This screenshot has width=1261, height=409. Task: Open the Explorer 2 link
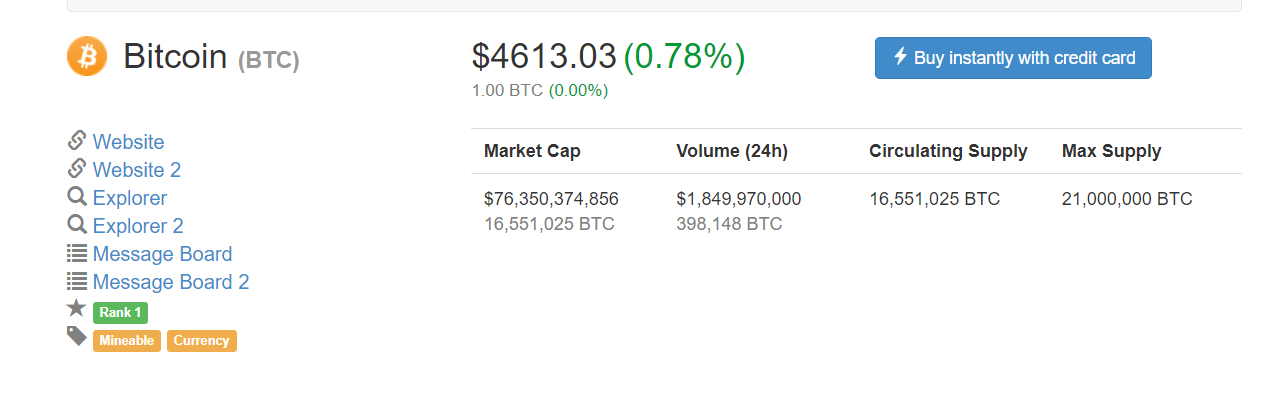pos(138,226)
